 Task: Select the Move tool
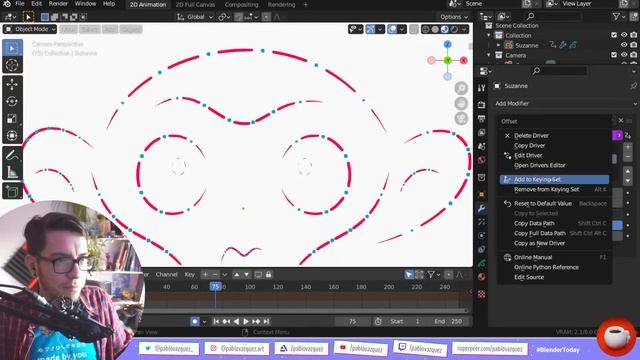pos(12,84)
